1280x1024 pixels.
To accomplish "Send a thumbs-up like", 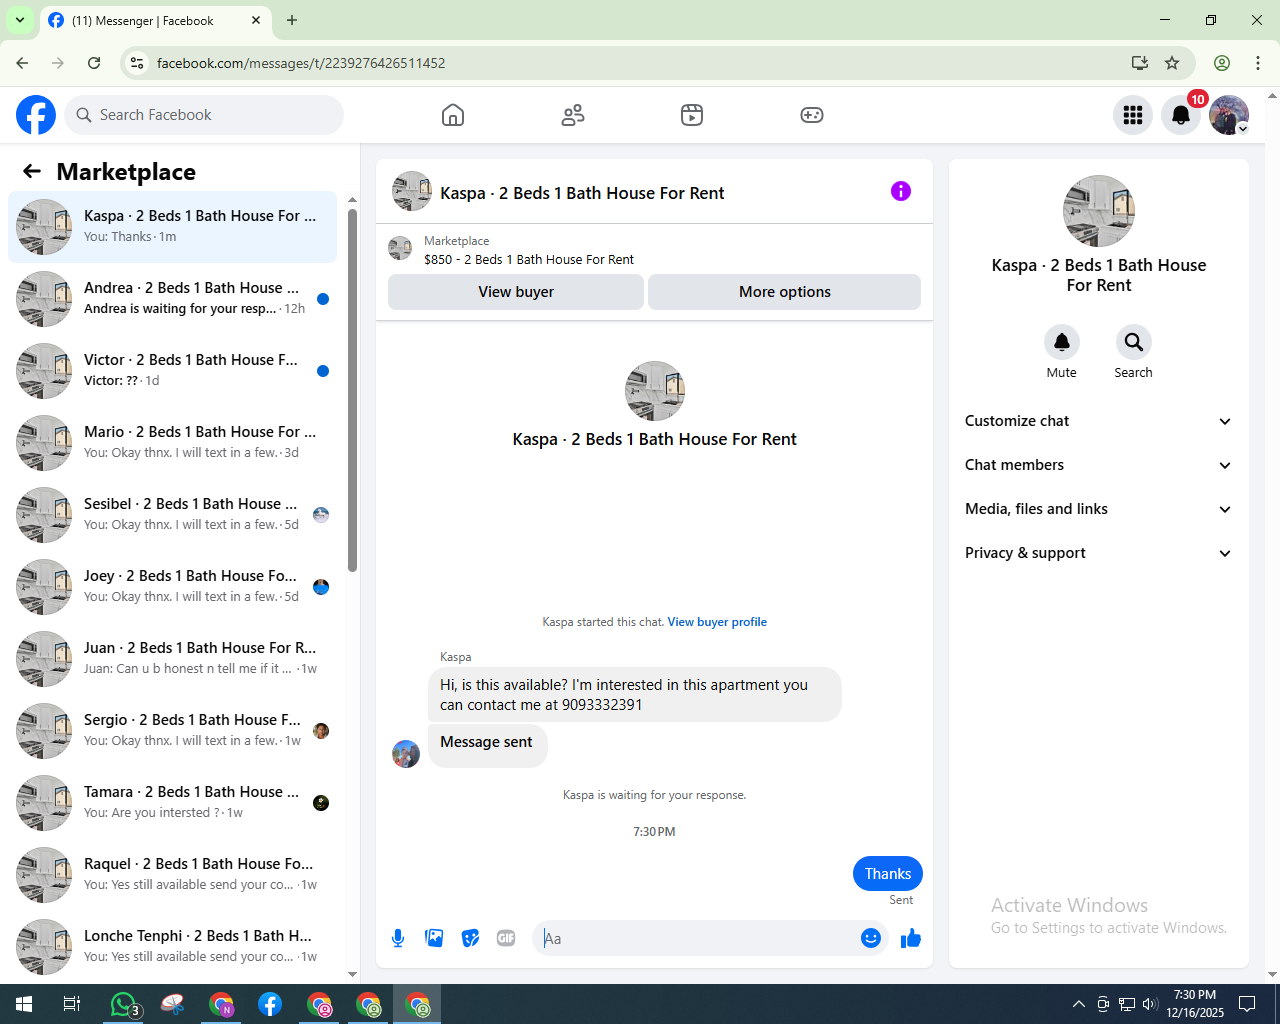I will (911, 938).
